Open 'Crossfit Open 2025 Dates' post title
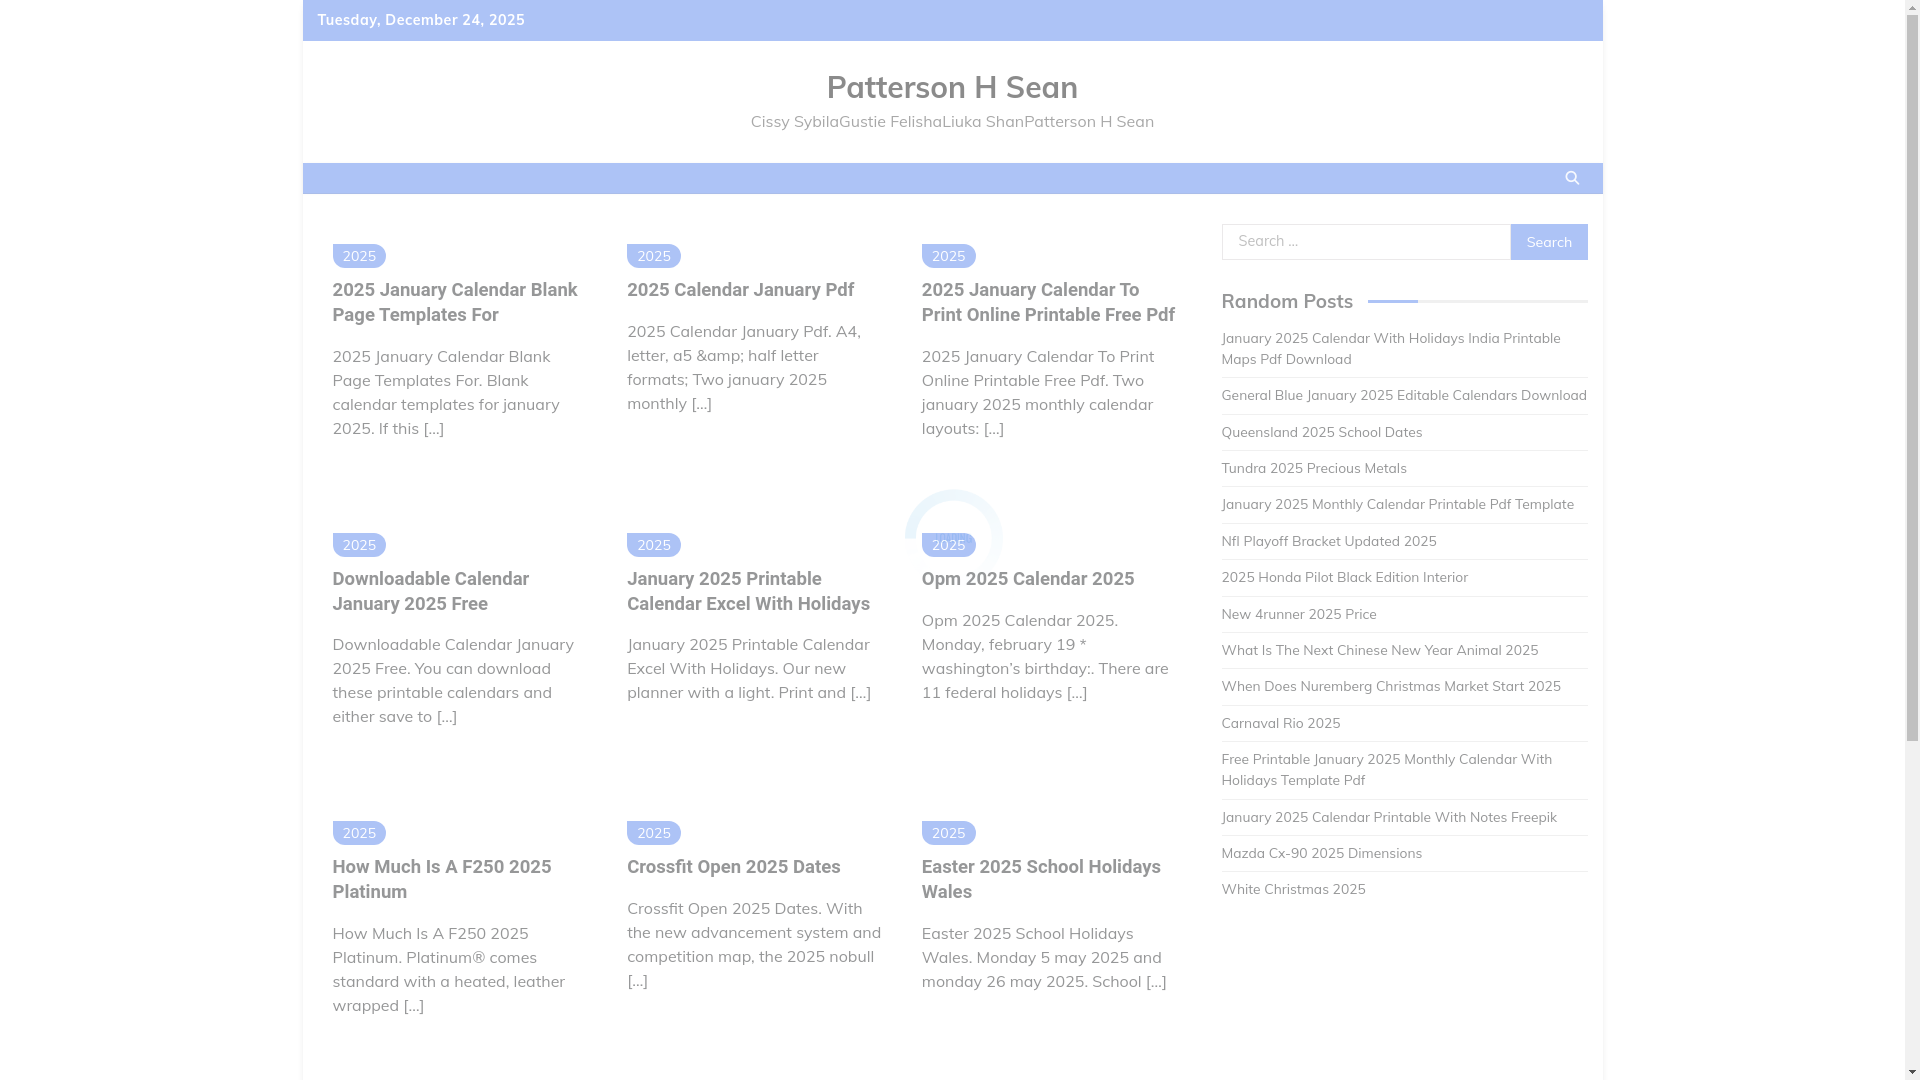1920x1080 pixels. [x=734, y=867]
